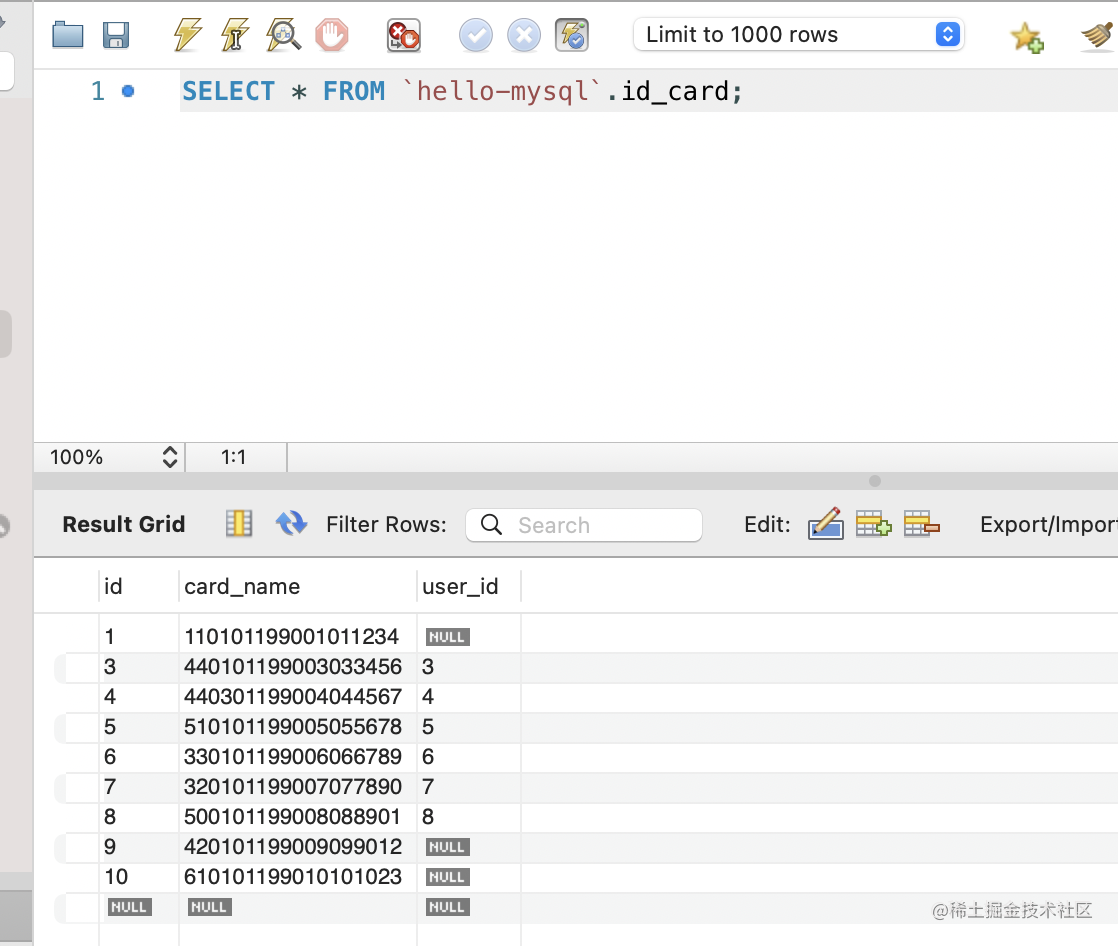The height and width of the screenshot is (946, 1118).
Task: Beautify query with broom icon
Action: (1098, 36)
